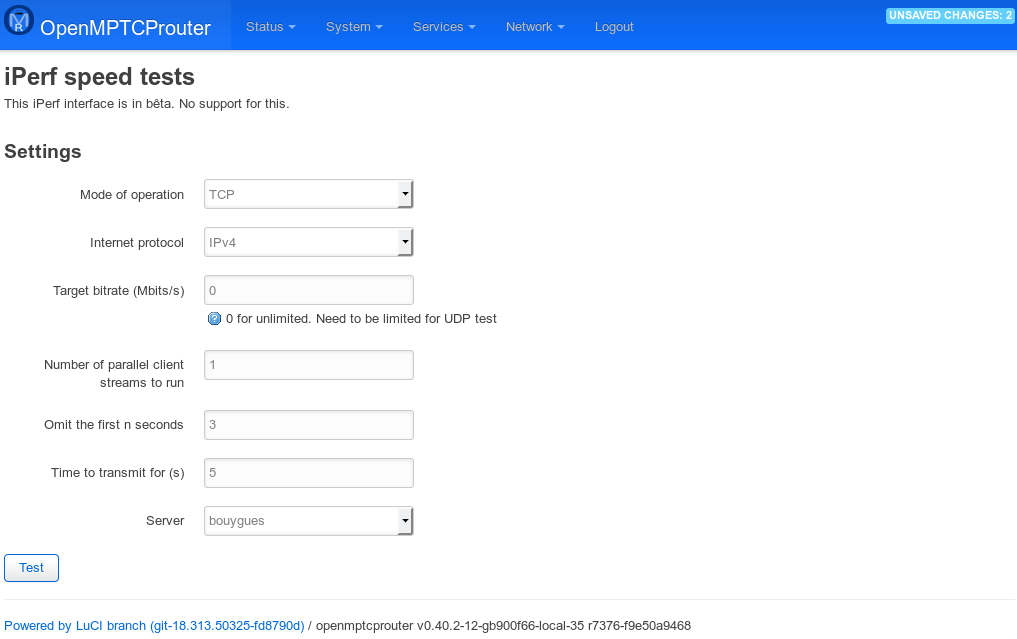The image size is (1017, 639).
Task: Focus the Time to transmit for field
Action: [309, 473]
